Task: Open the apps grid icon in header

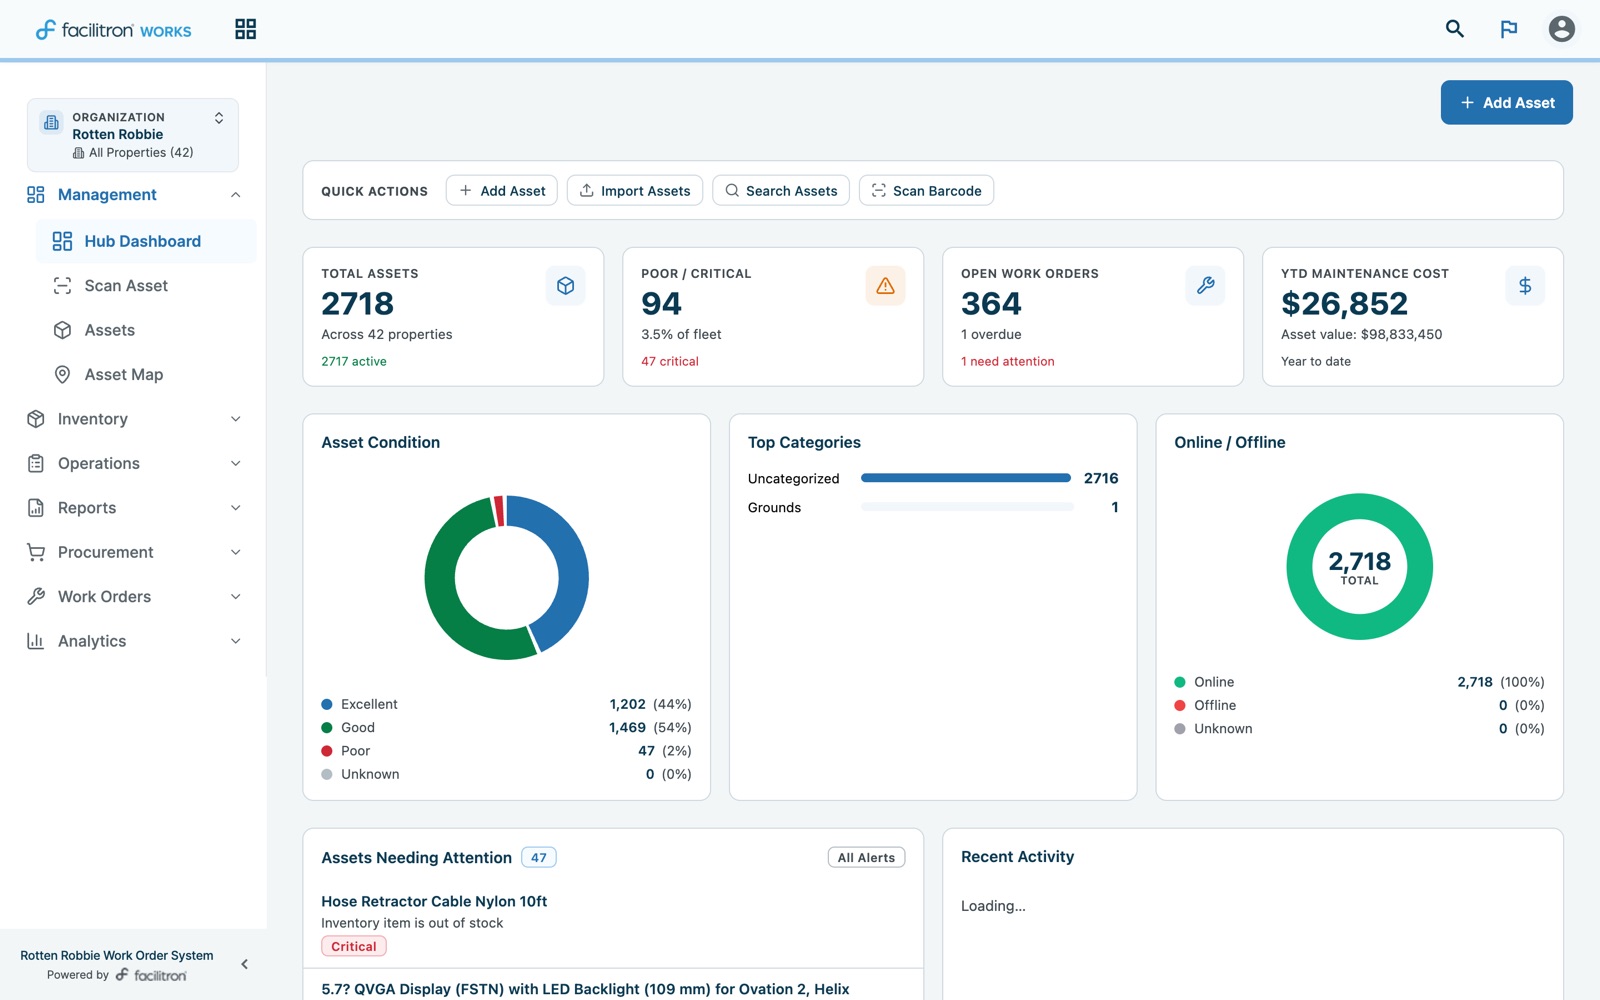Action: [x=245, y=29]
